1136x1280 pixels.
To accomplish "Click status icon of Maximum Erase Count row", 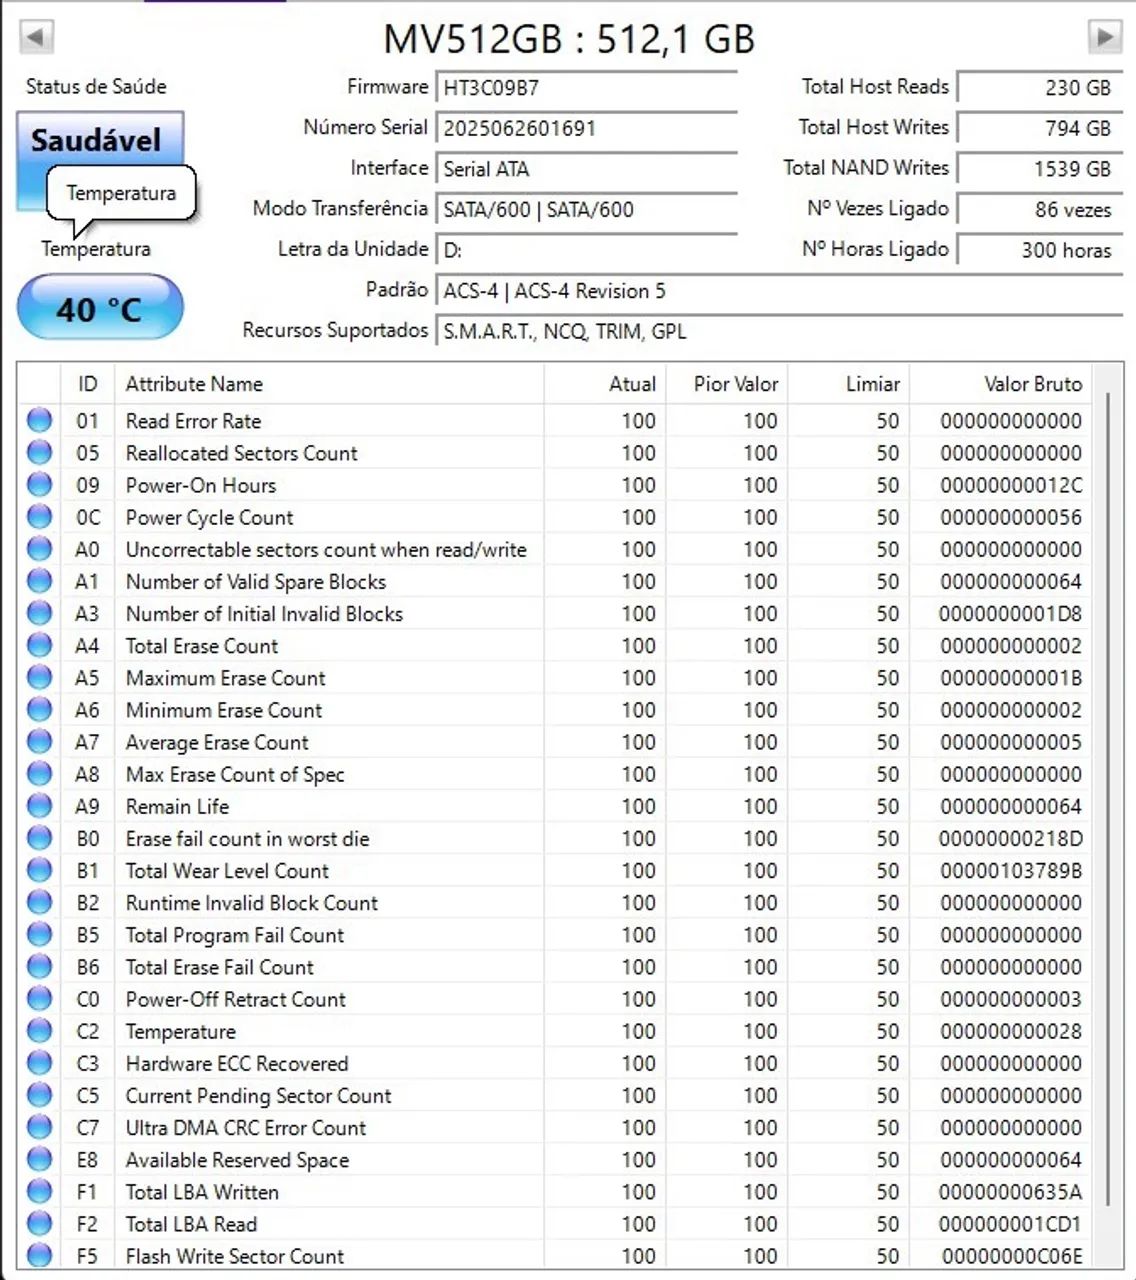I will click(39, 677).
